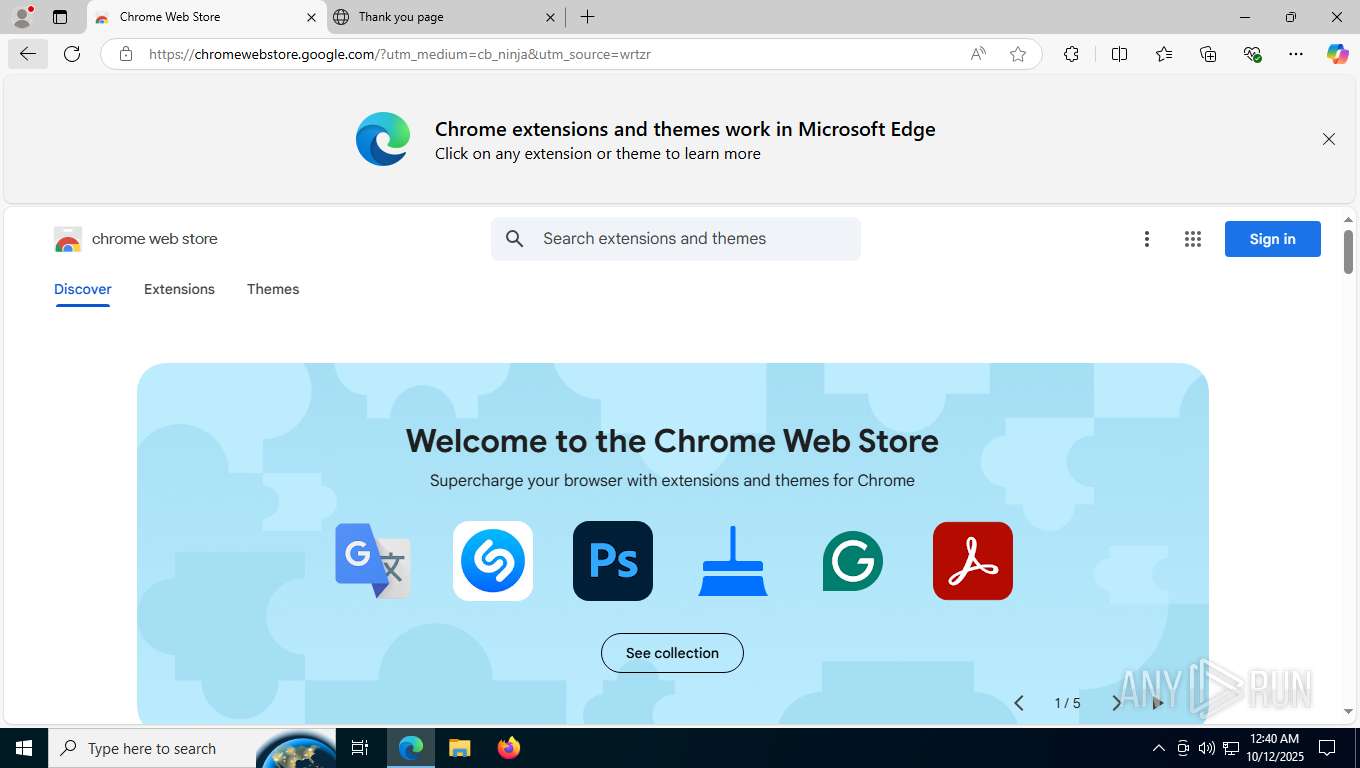Dismiss the Microsoft Edge banner
Screen dimensions: 1360x768
pyautogui.click(x=1329, y=139)
